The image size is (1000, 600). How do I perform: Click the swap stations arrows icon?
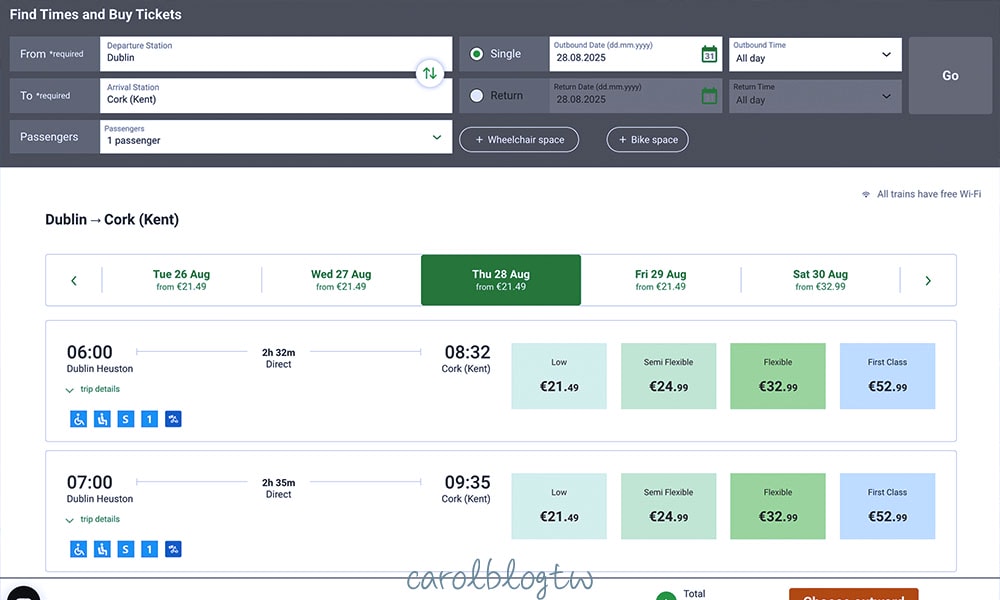tap(429, 73)
